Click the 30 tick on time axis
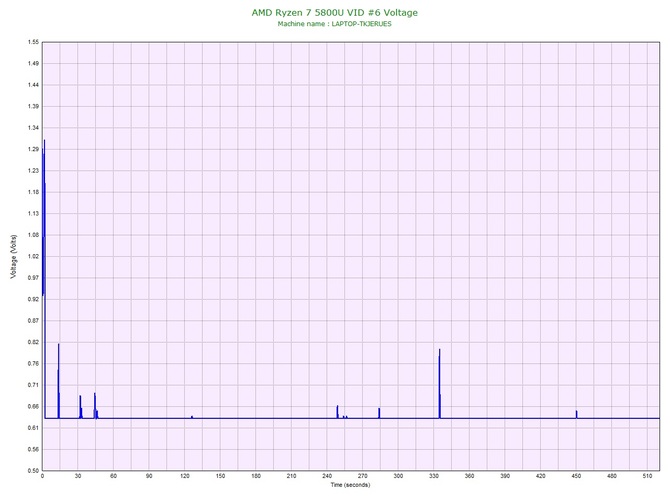670x502 pixels. pyautogui.click(x=78, y=476)
